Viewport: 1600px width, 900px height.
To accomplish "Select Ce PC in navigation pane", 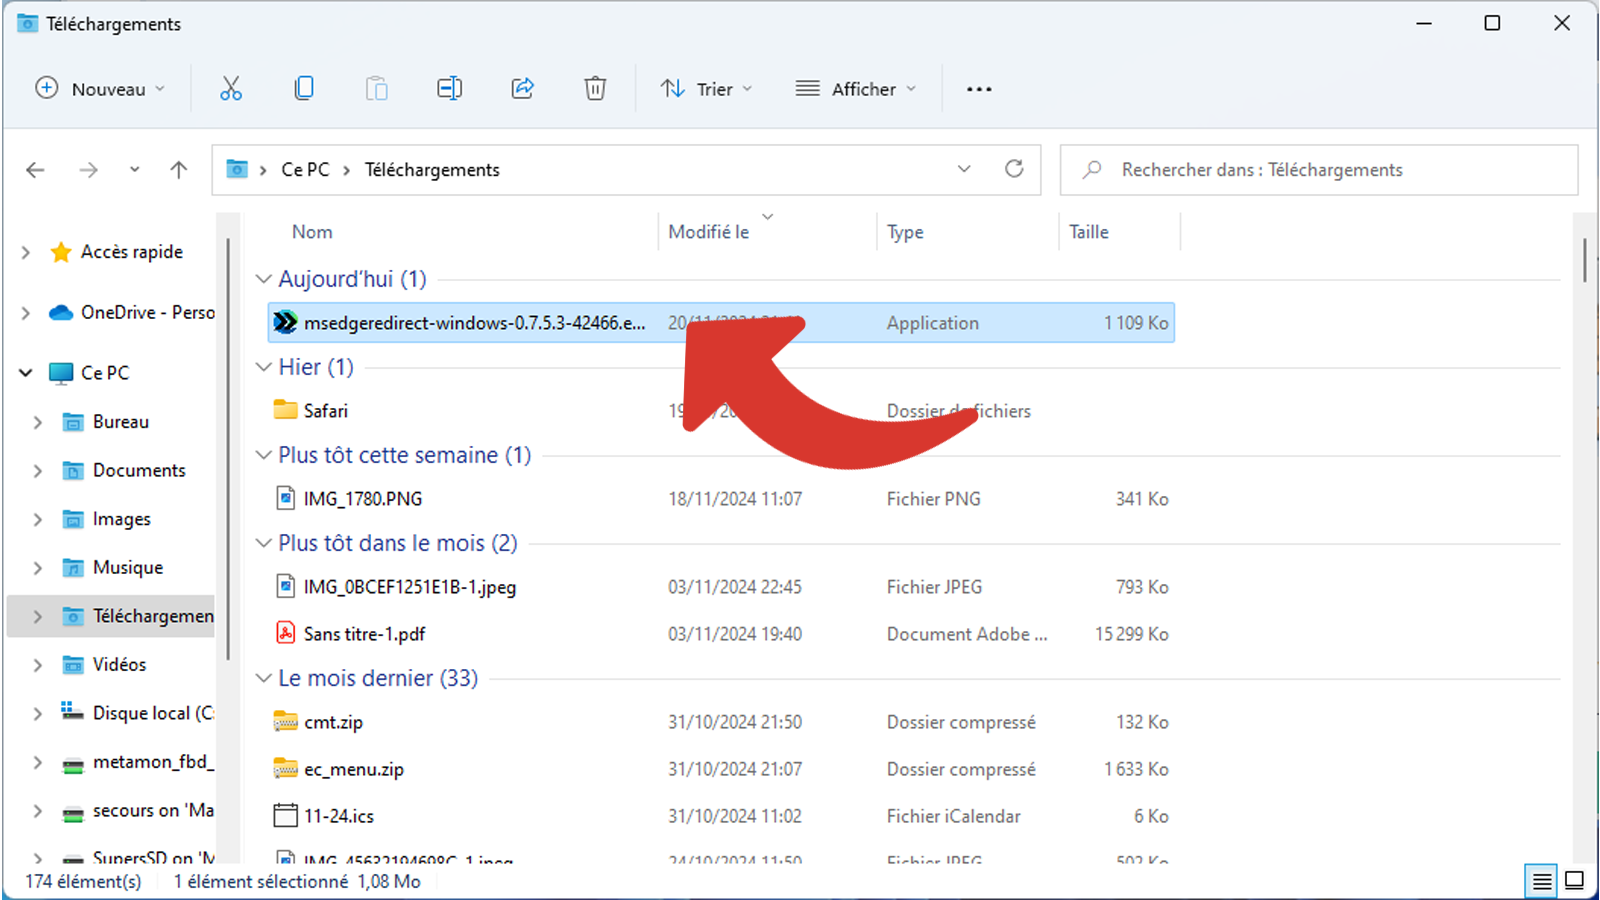I will point(105,373).
